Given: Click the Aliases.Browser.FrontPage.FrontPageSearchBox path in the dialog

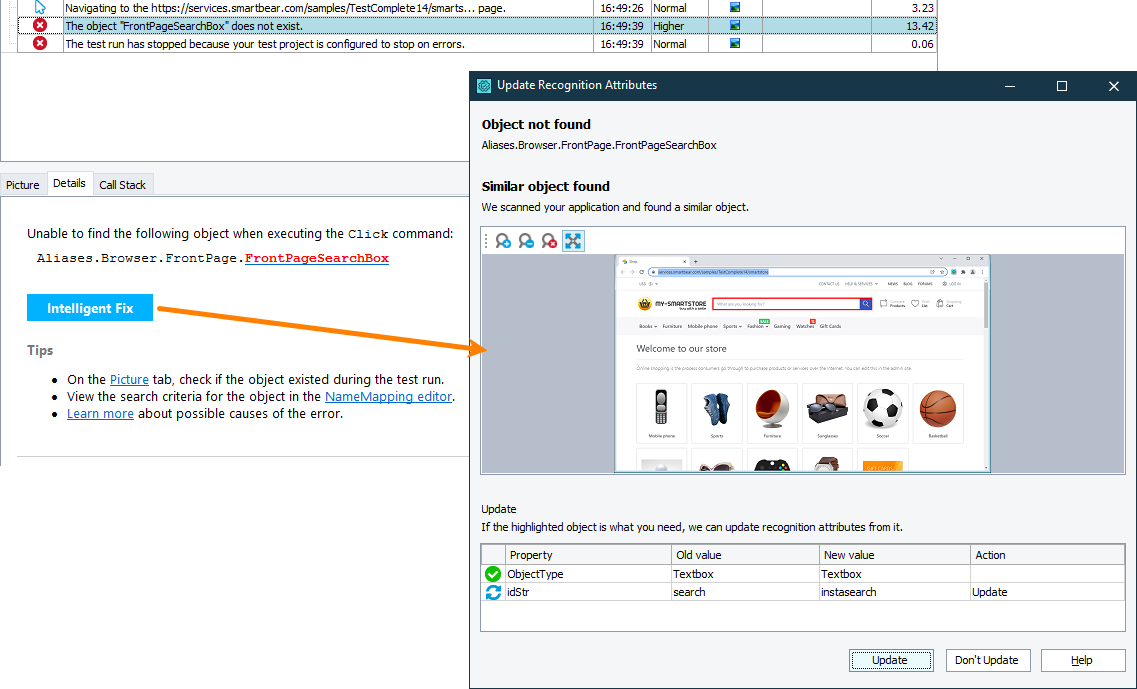Looking at the screenshot, I should tap(599, 145).
